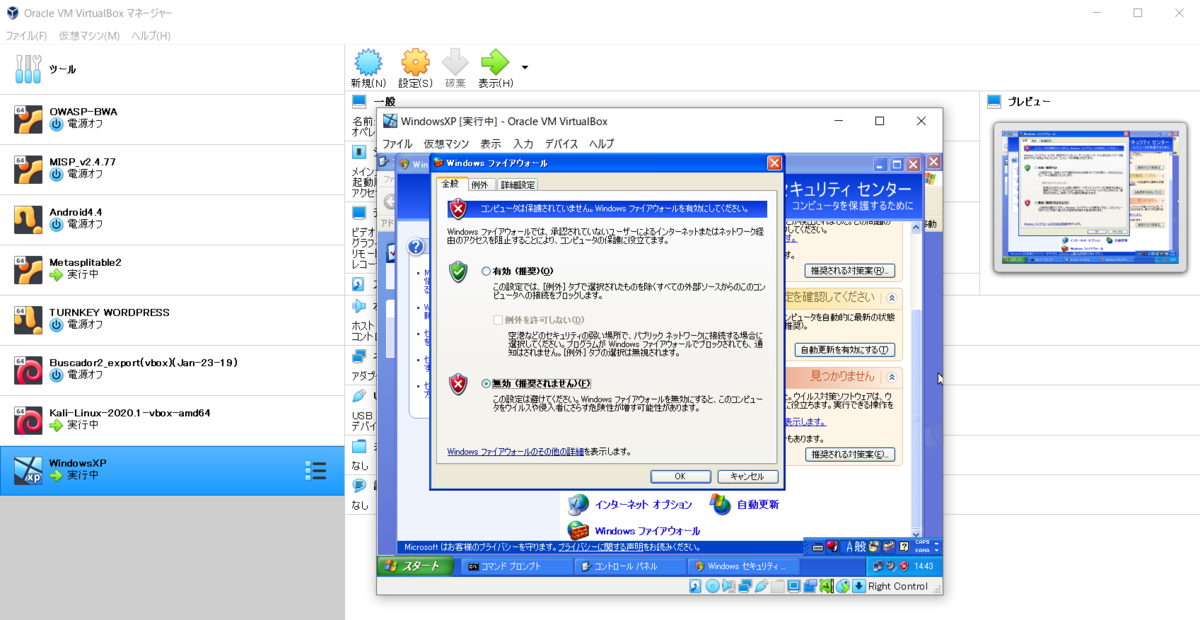The image size is (1200, 620).
Task: Switch to コマンド プロンプト taskbar button
Action: coord(516,566)
